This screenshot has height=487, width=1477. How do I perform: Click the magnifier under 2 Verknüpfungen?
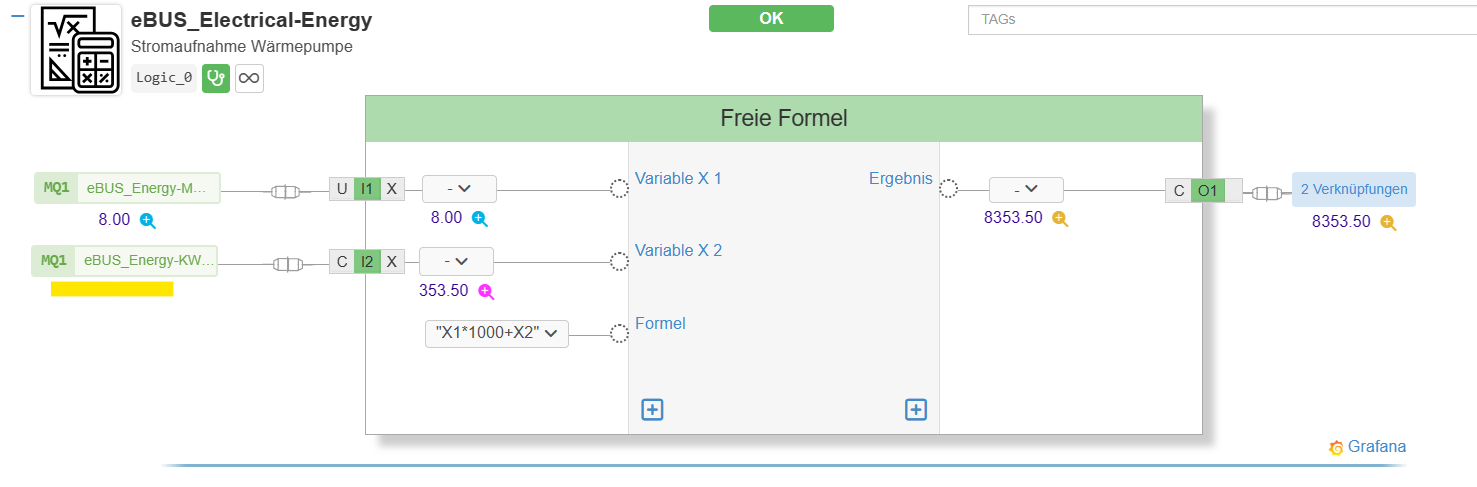coord(1388,222)
